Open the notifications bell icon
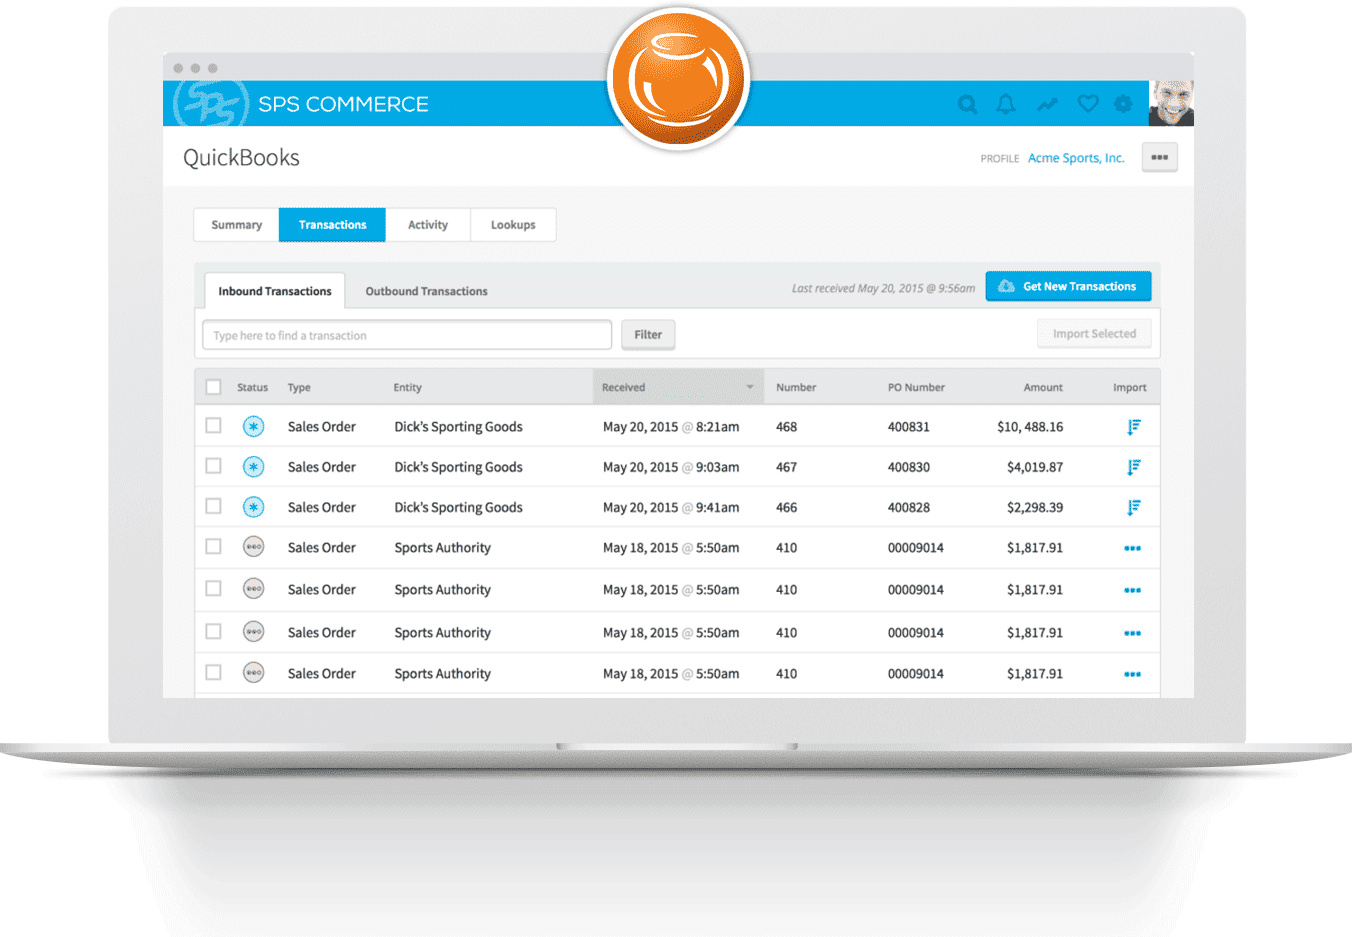 point(1006,104)
